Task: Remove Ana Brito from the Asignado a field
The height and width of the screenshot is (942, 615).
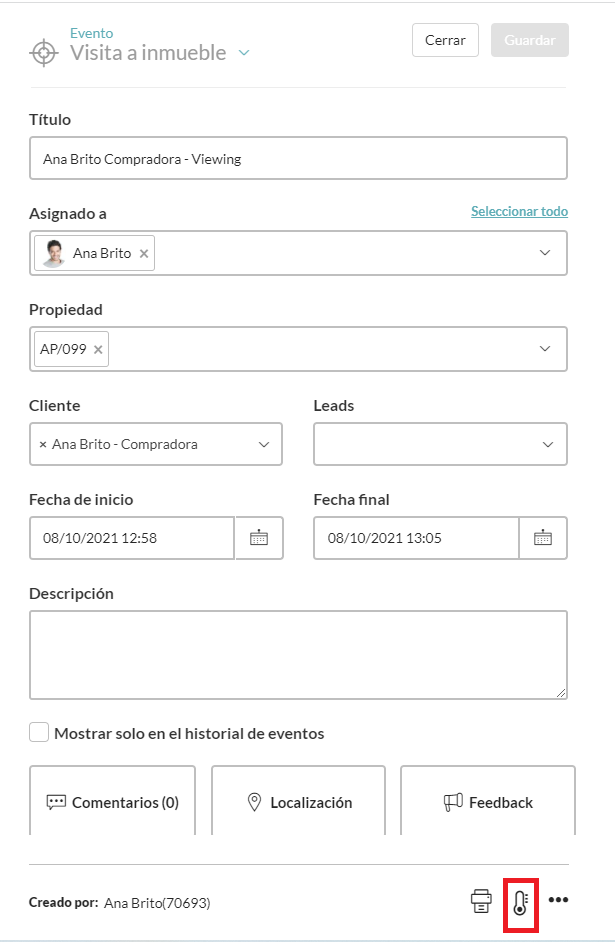Action: coord(144,254)
